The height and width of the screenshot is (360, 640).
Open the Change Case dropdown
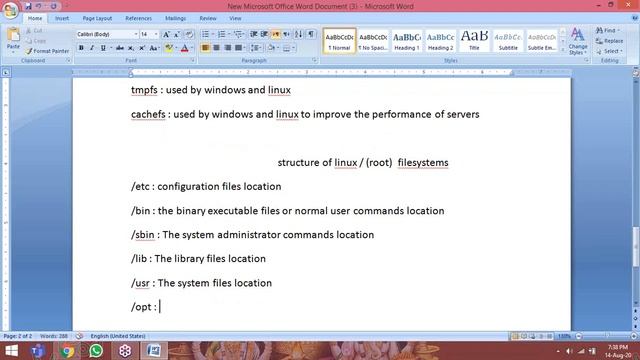point(154,48)
